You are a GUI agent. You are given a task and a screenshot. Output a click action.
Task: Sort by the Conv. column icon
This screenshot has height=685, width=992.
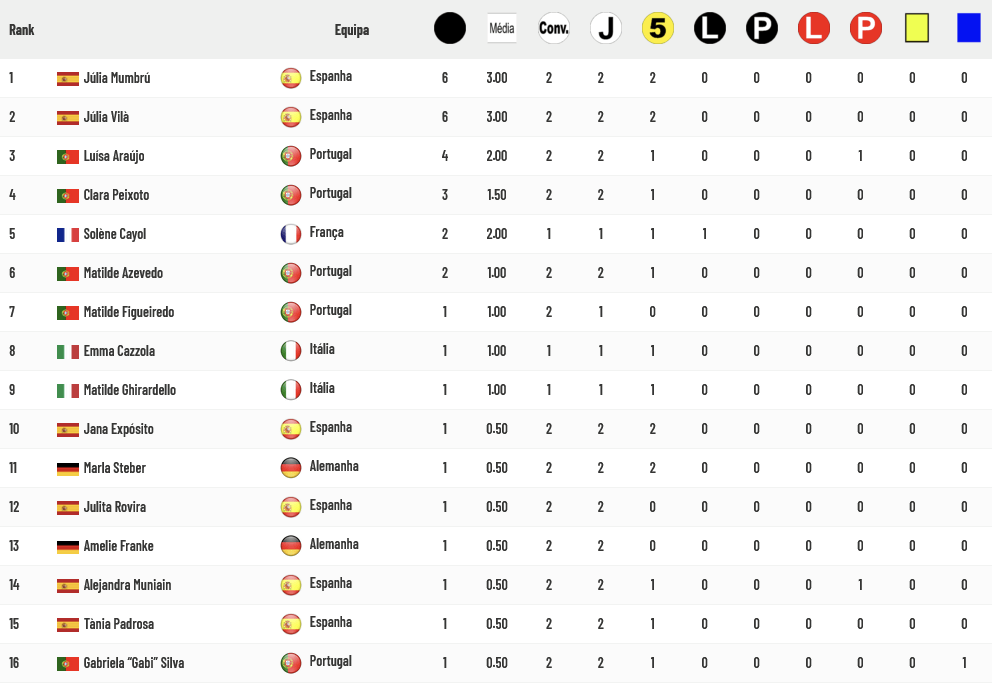point(554,28)
